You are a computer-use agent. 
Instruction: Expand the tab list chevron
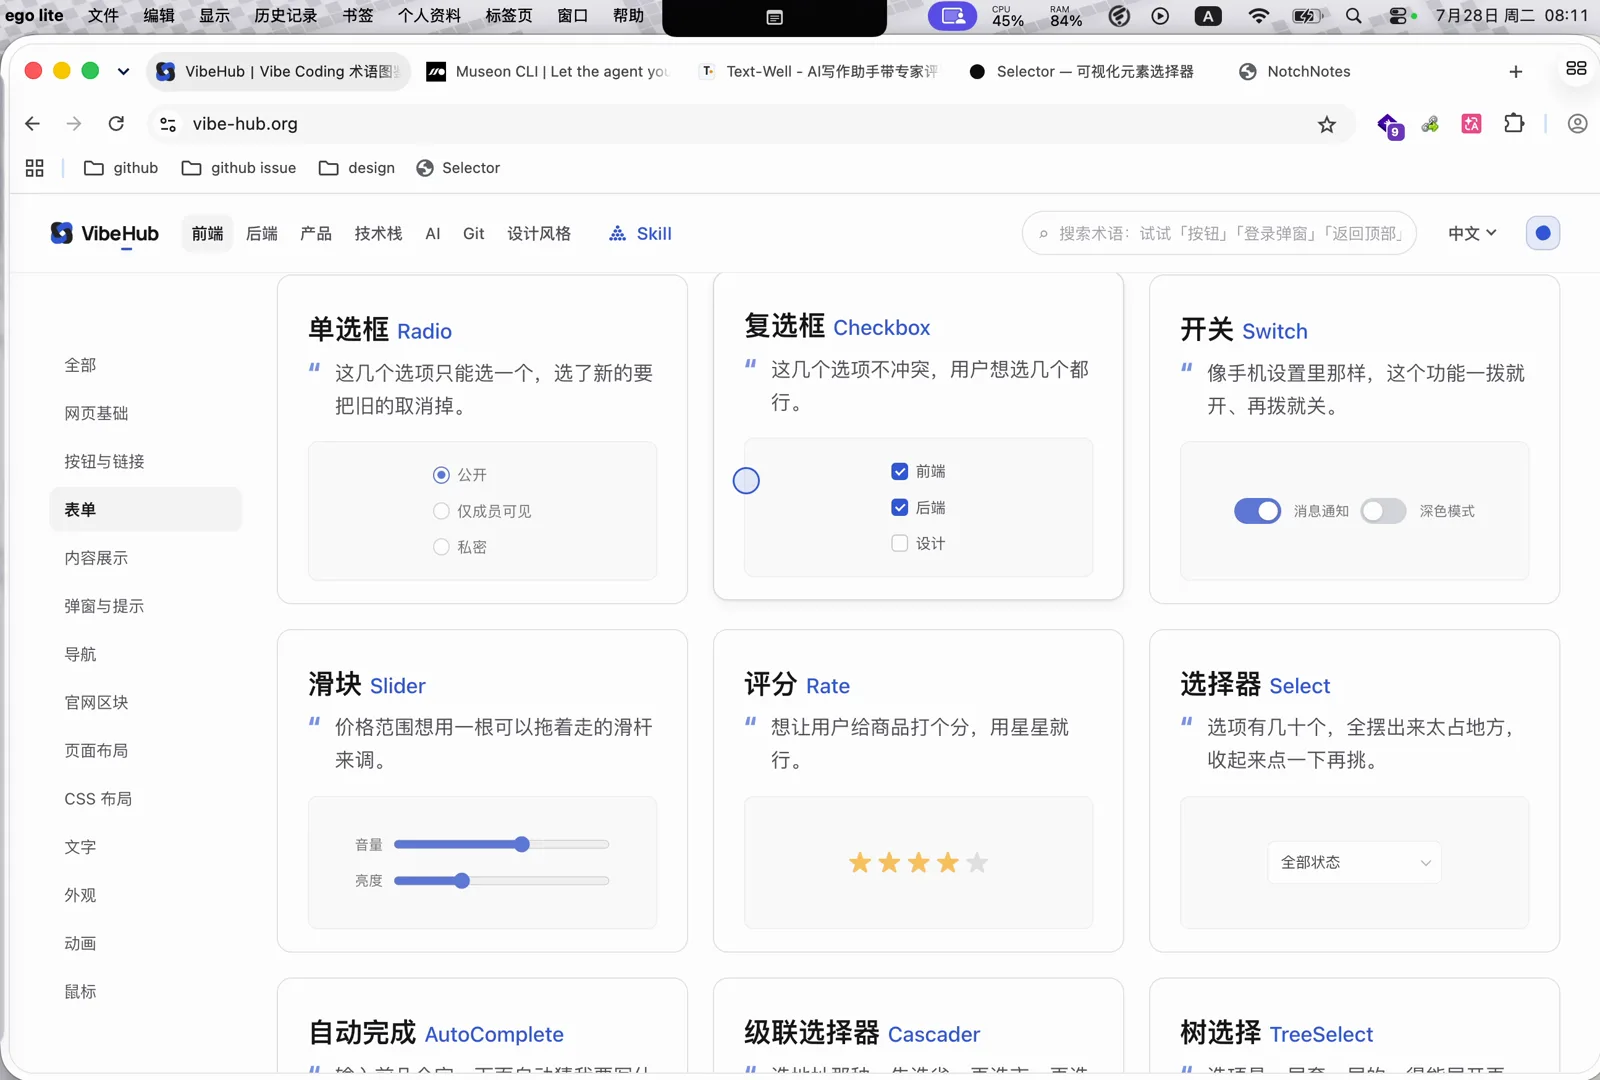123,71
